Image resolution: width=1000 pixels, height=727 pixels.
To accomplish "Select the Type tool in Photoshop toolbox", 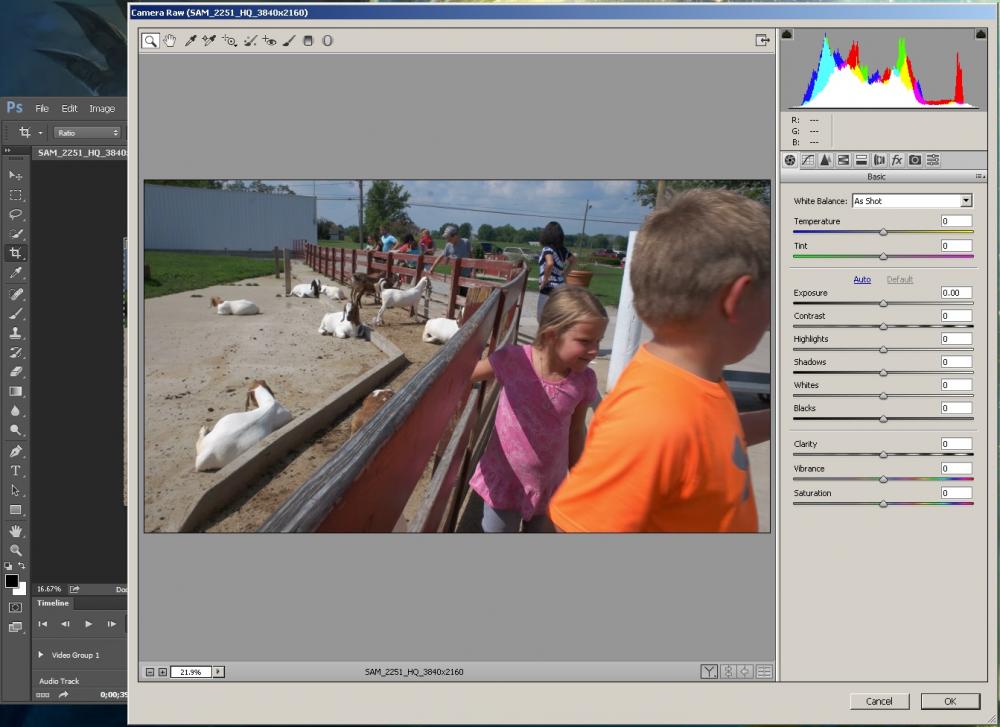I will pyautogui.click(x=15, y=471).
